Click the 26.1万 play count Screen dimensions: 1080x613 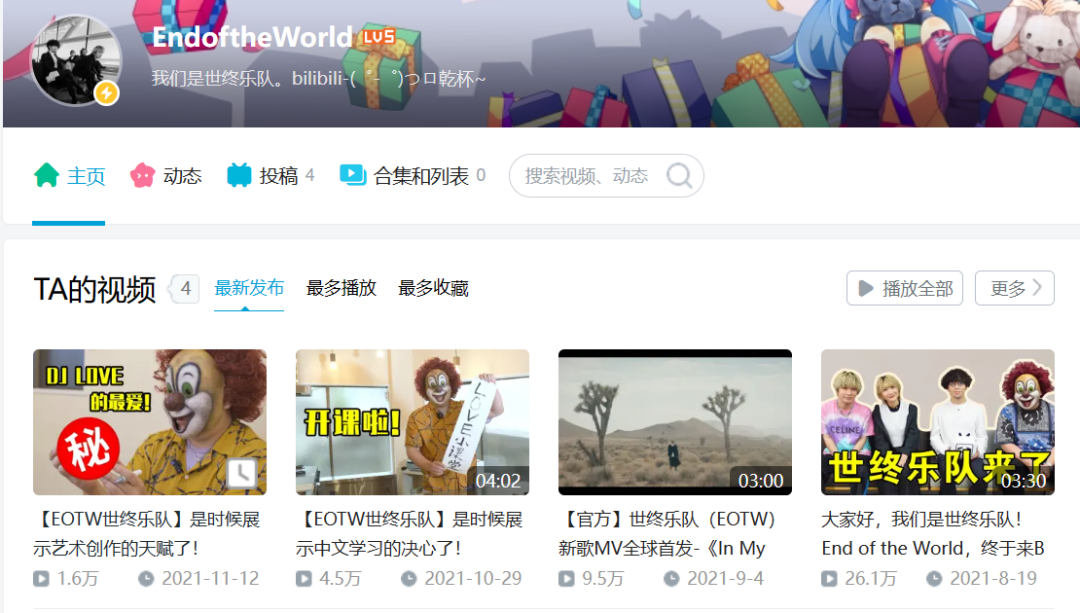[871, 579]
